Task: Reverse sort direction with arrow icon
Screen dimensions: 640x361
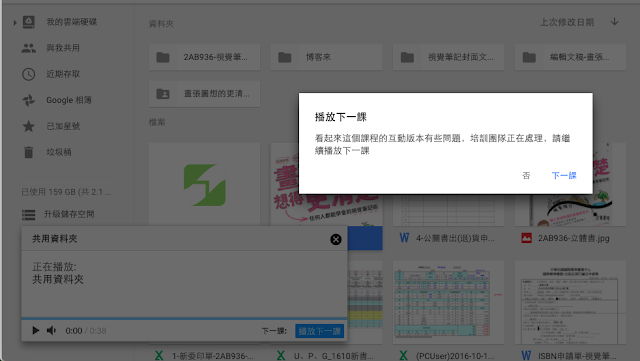Action: 614,22
